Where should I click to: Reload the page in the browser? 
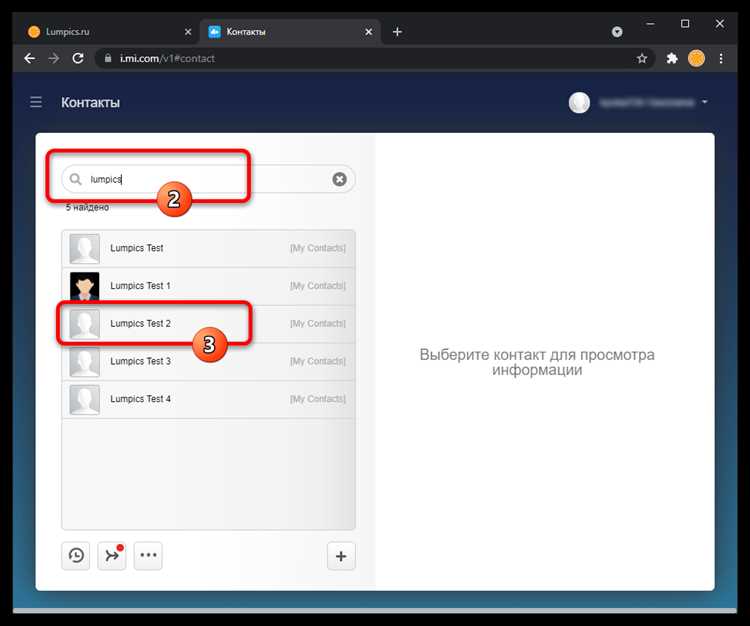pyautogui.click(x=78, y=58)
